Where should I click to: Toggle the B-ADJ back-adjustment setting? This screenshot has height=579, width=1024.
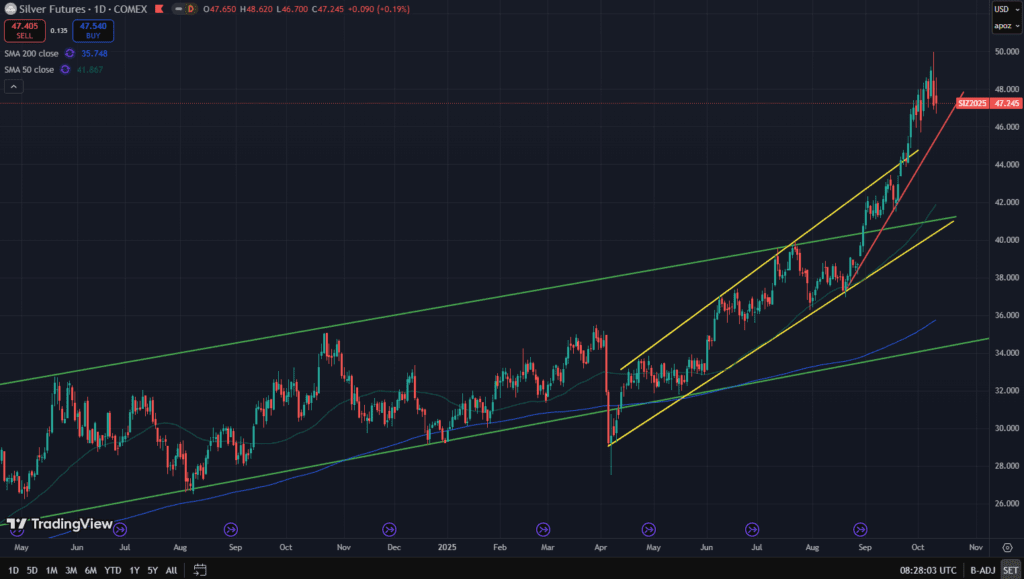click(x=981, y=570)
